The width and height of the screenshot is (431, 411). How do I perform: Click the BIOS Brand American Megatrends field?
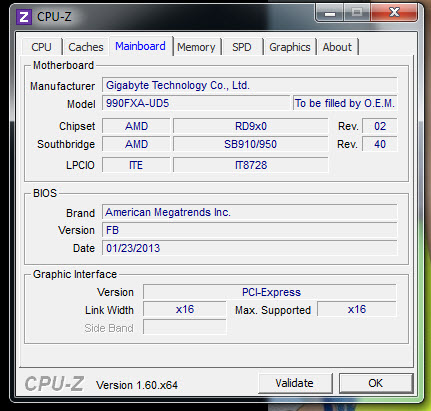point(250,212)
